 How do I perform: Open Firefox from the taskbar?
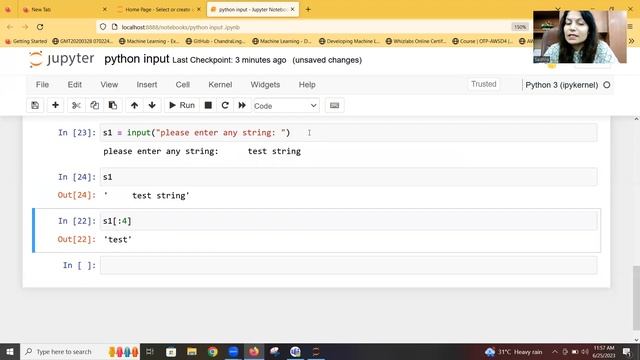point(254,351)
